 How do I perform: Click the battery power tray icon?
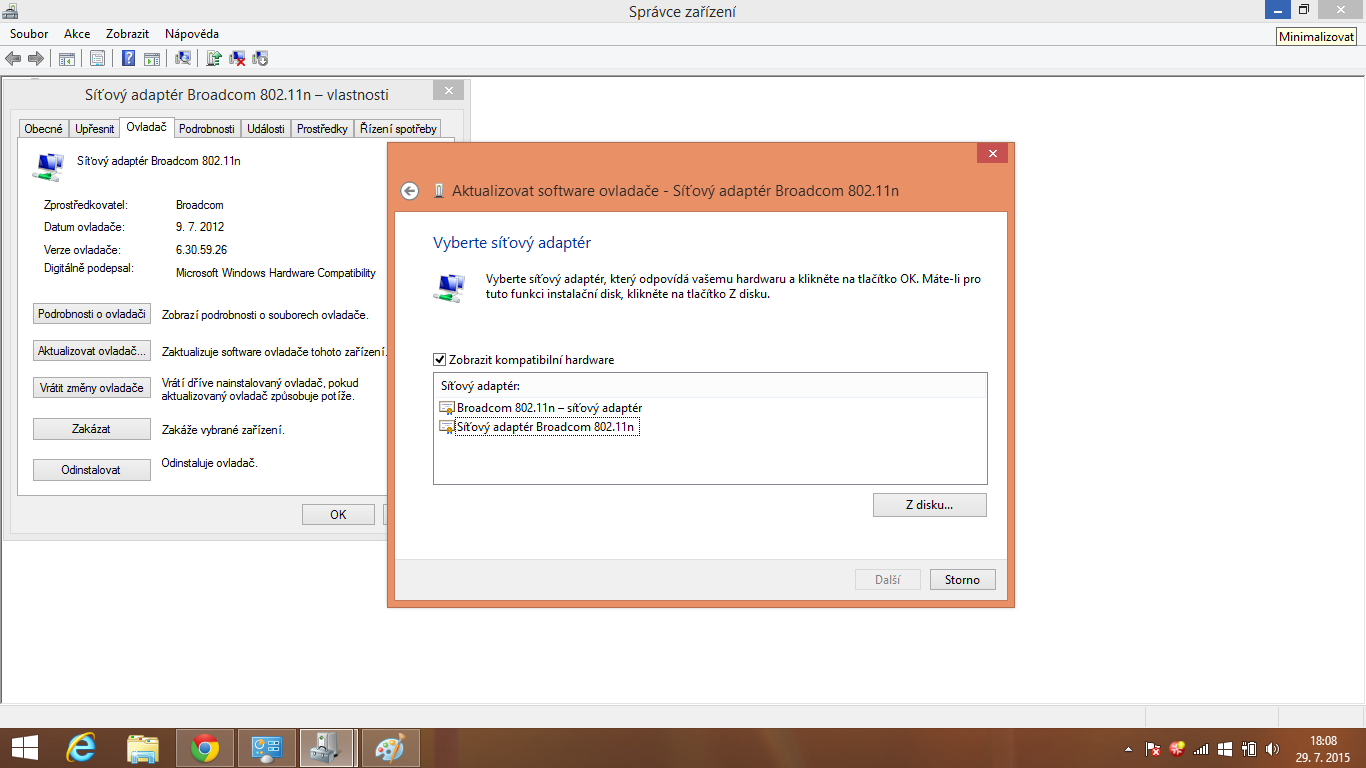(x=1249, y=748)
